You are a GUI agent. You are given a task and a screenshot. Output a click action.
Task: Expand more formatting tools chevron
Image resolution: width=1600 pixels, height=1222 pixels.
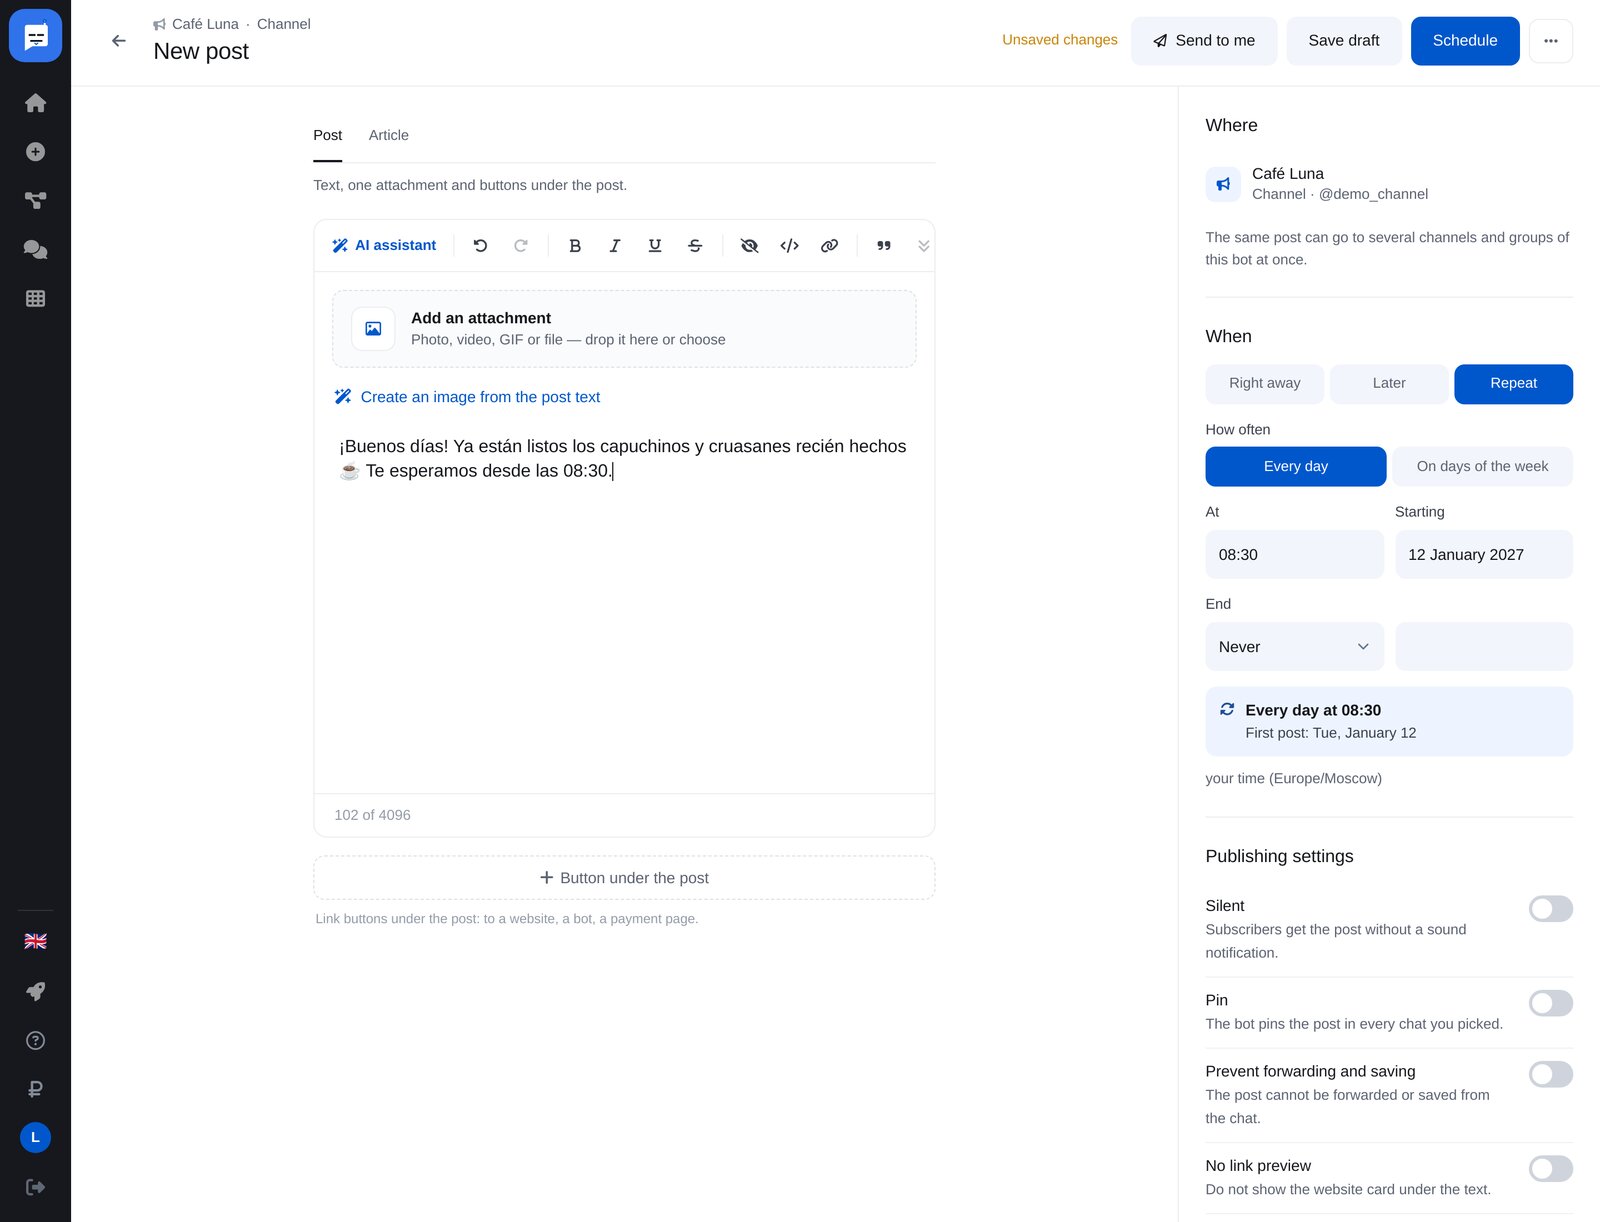(x=924, y=246)
